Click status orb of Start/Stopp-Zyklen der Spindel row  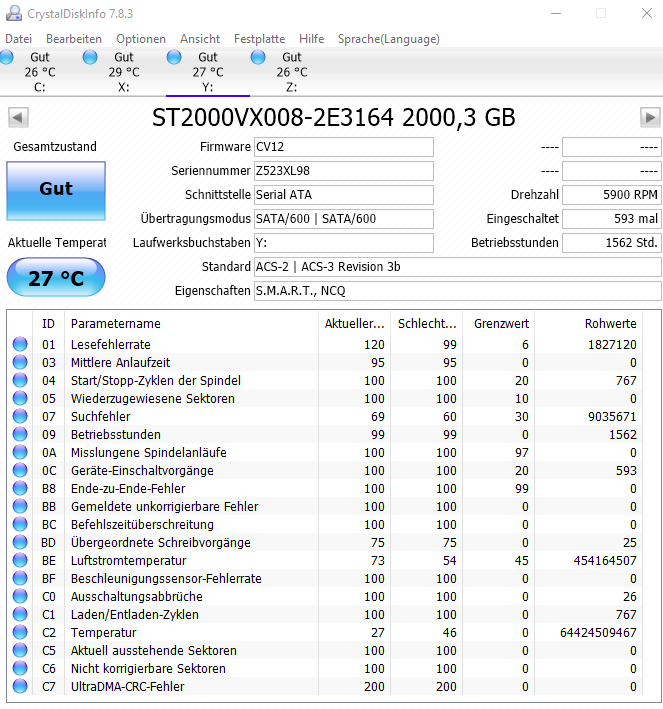click(x=20, y=381)
